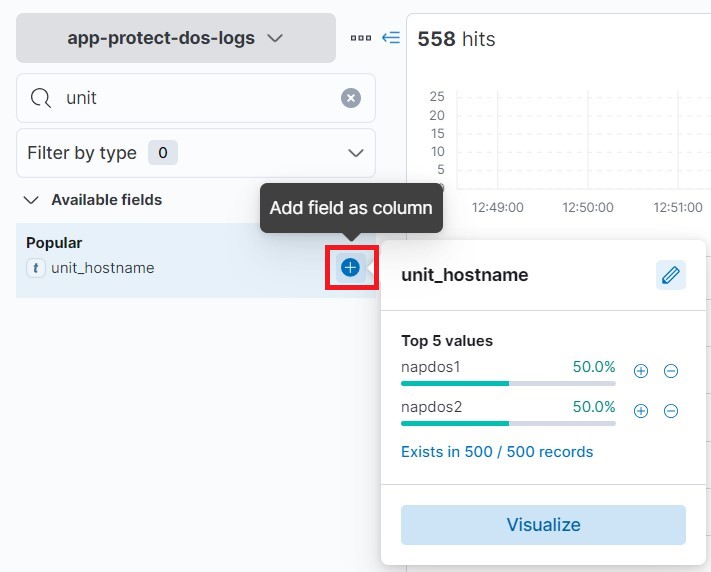The height and width of the screenshot is (572, 711).
Task: Click the Filter by type count badge '0'
Action: tap(163, 153)
